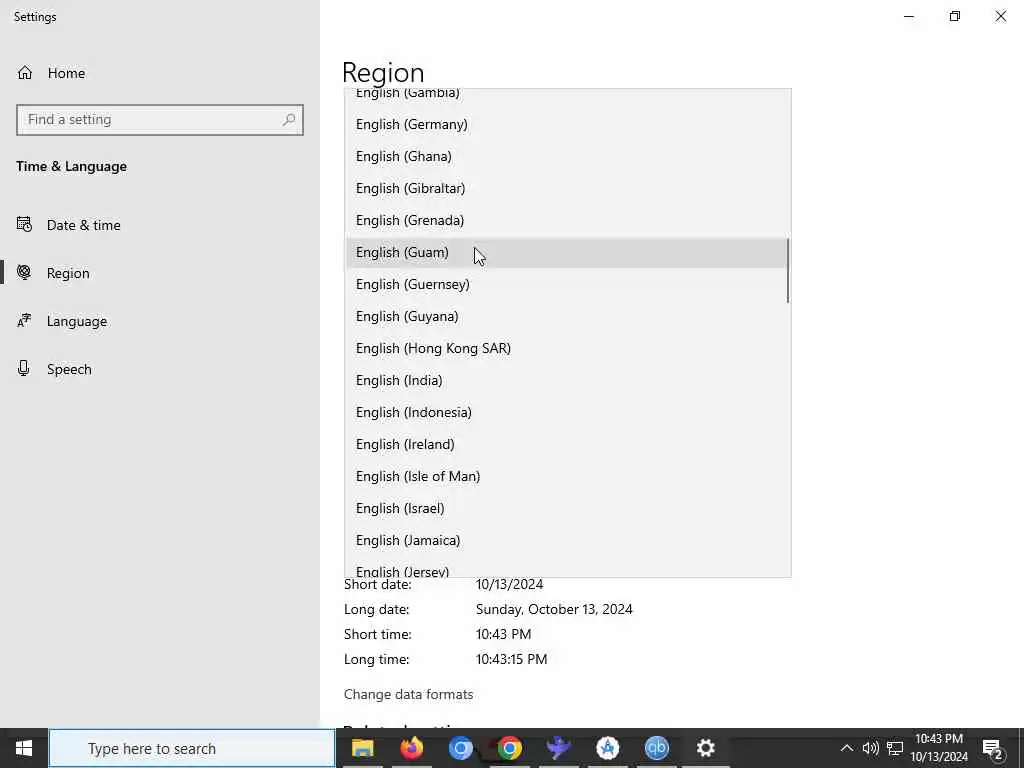Select English (India) option
Viewport: 1024px width, 768px height.
pyautogui.click(x=567, y=380)
